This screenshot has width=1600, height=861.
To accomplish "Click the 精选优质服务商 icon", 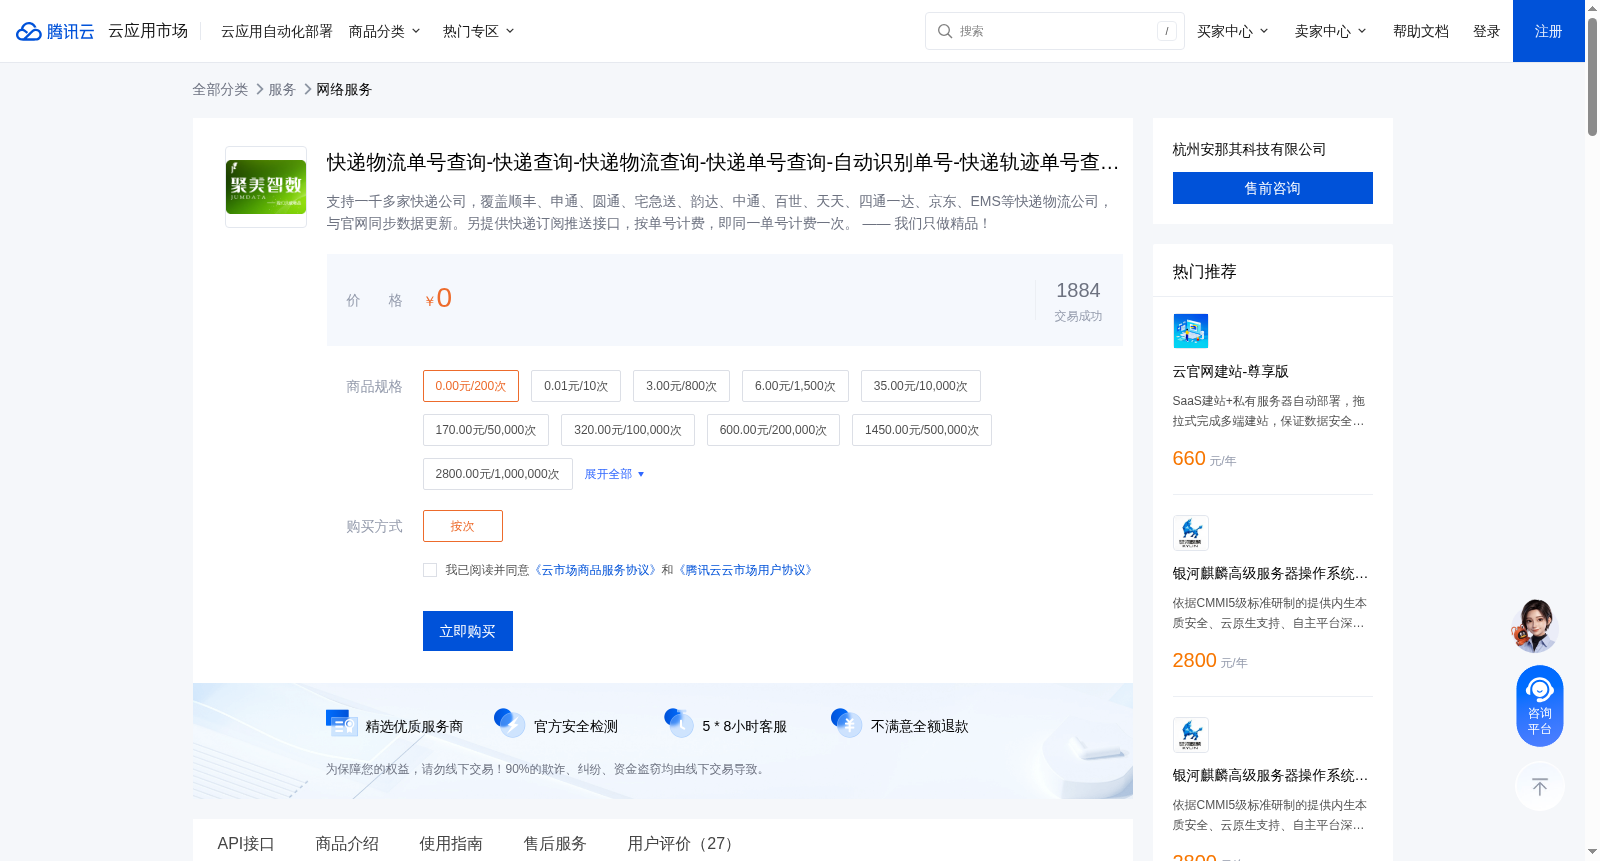I will [342, 723].
